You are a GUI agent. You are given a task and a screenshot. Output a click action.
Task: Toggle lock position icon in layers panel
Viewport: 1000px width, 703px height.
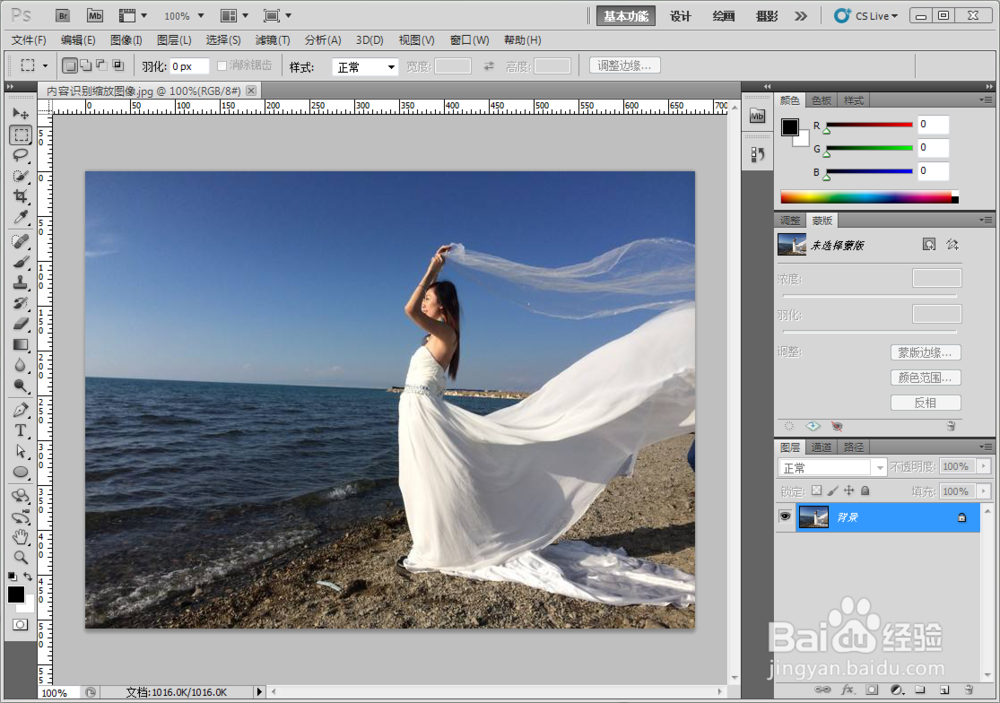(849, 491)
